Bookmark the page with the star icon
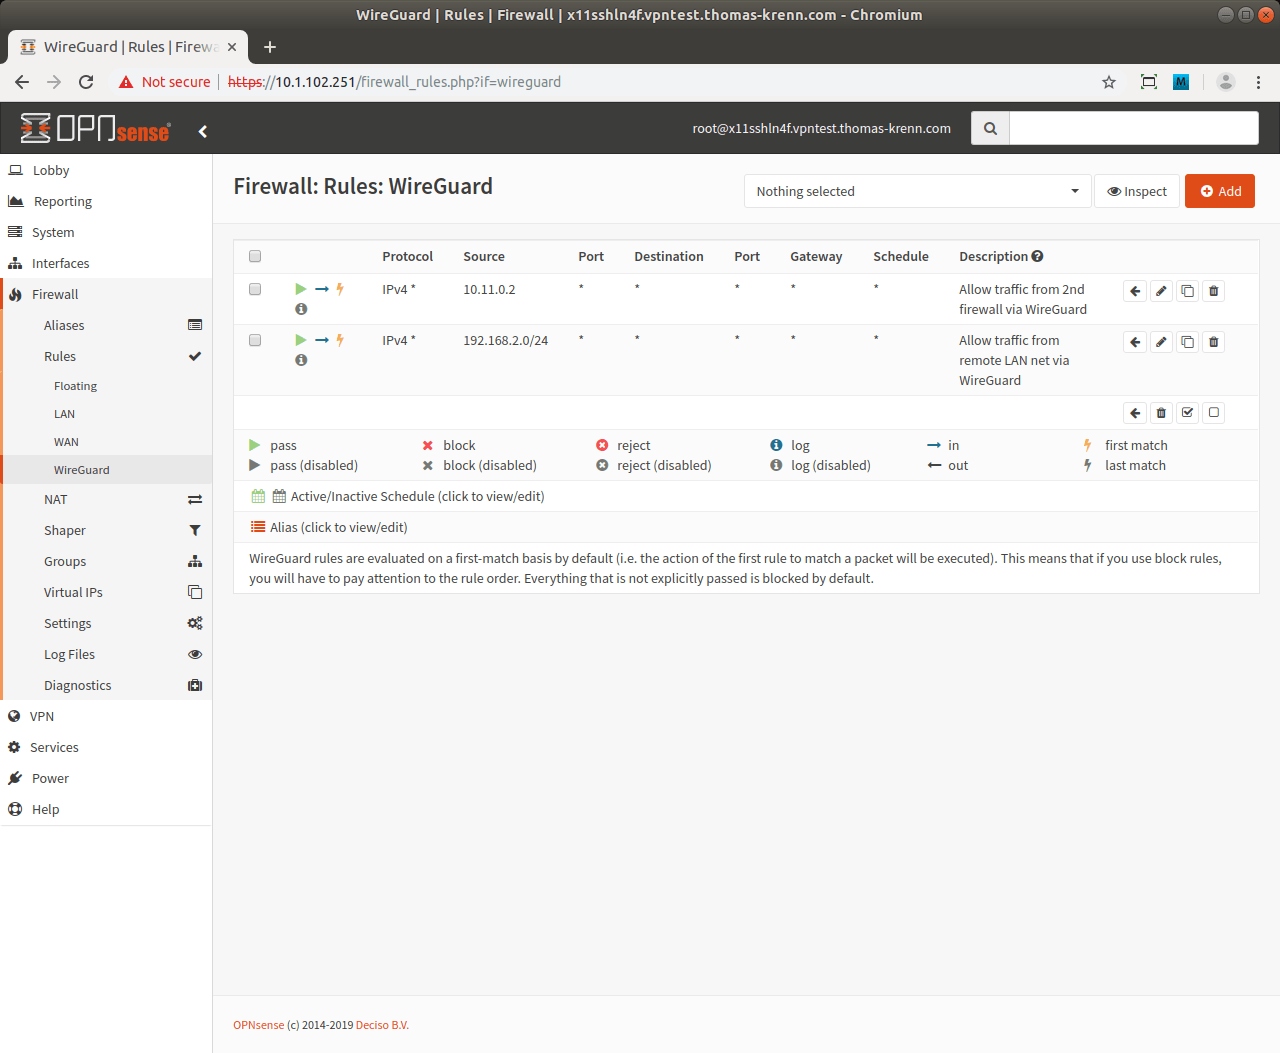Viewport: 1280px width, 1053px height. click(1109, 82)
